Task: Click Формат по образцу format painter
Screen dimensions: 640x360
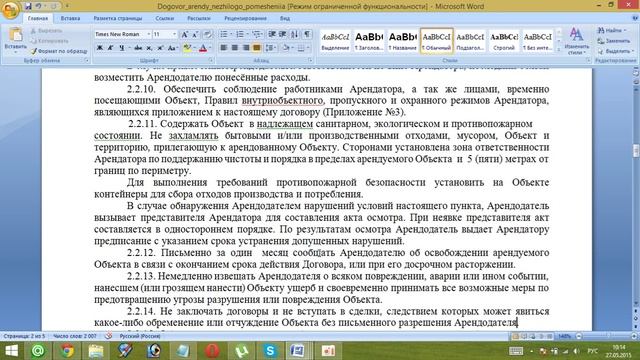Action: 59,51
